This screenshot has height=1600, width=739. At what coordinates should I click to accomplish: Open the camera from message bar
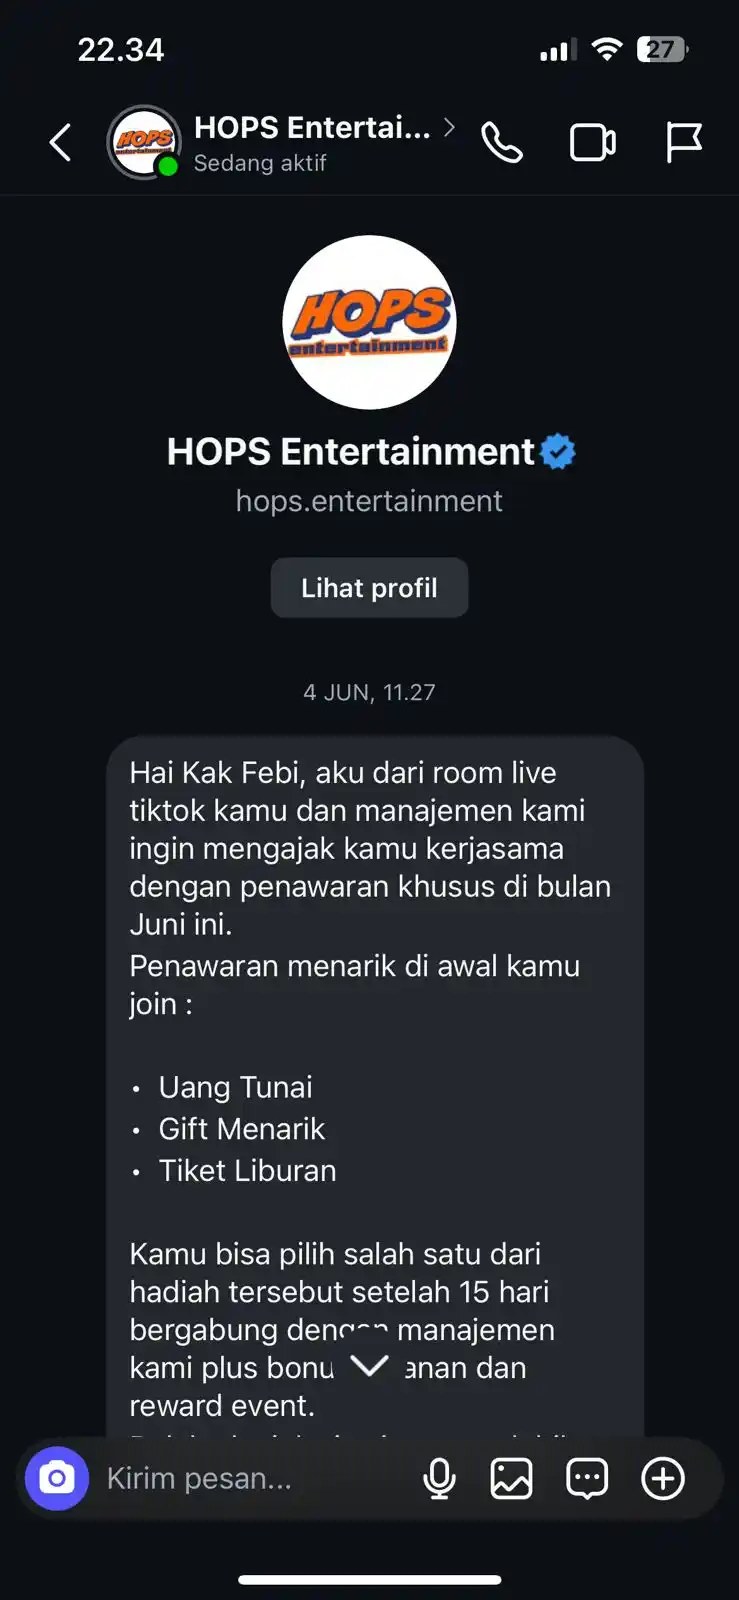click(x=57, y=1478)
